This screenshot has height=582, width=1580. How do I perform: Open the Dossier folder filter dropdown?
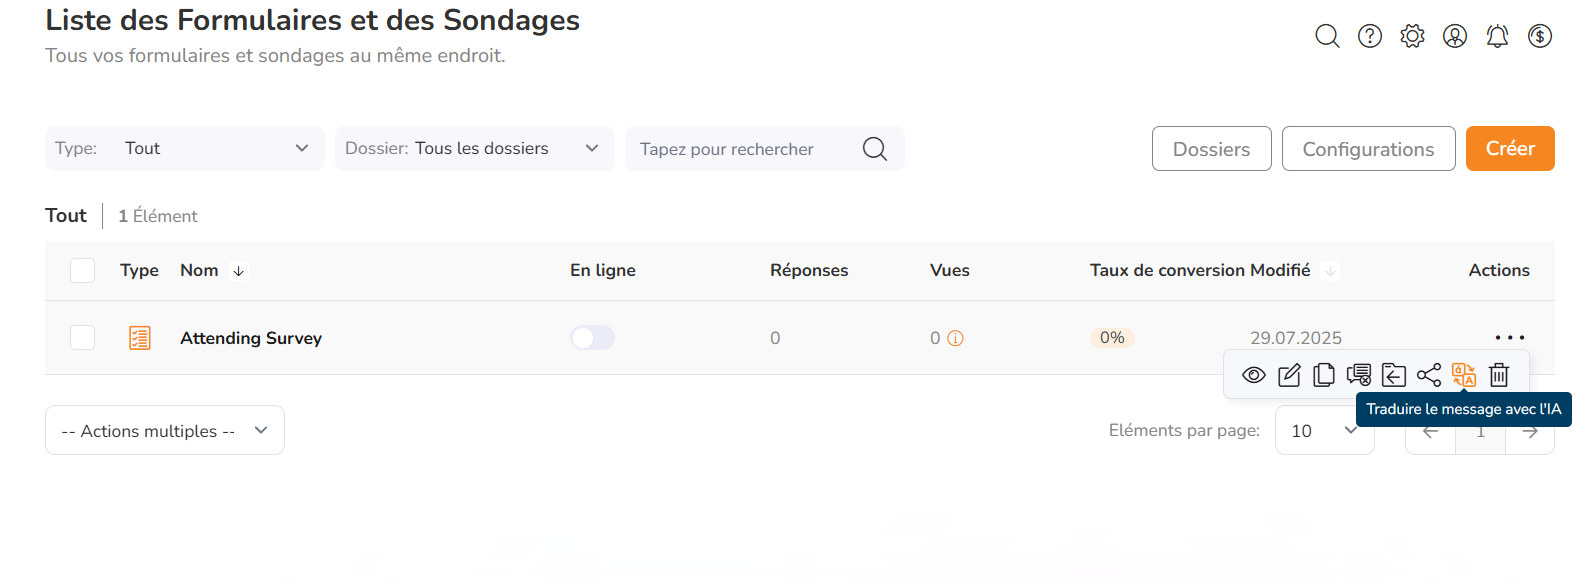475,148
